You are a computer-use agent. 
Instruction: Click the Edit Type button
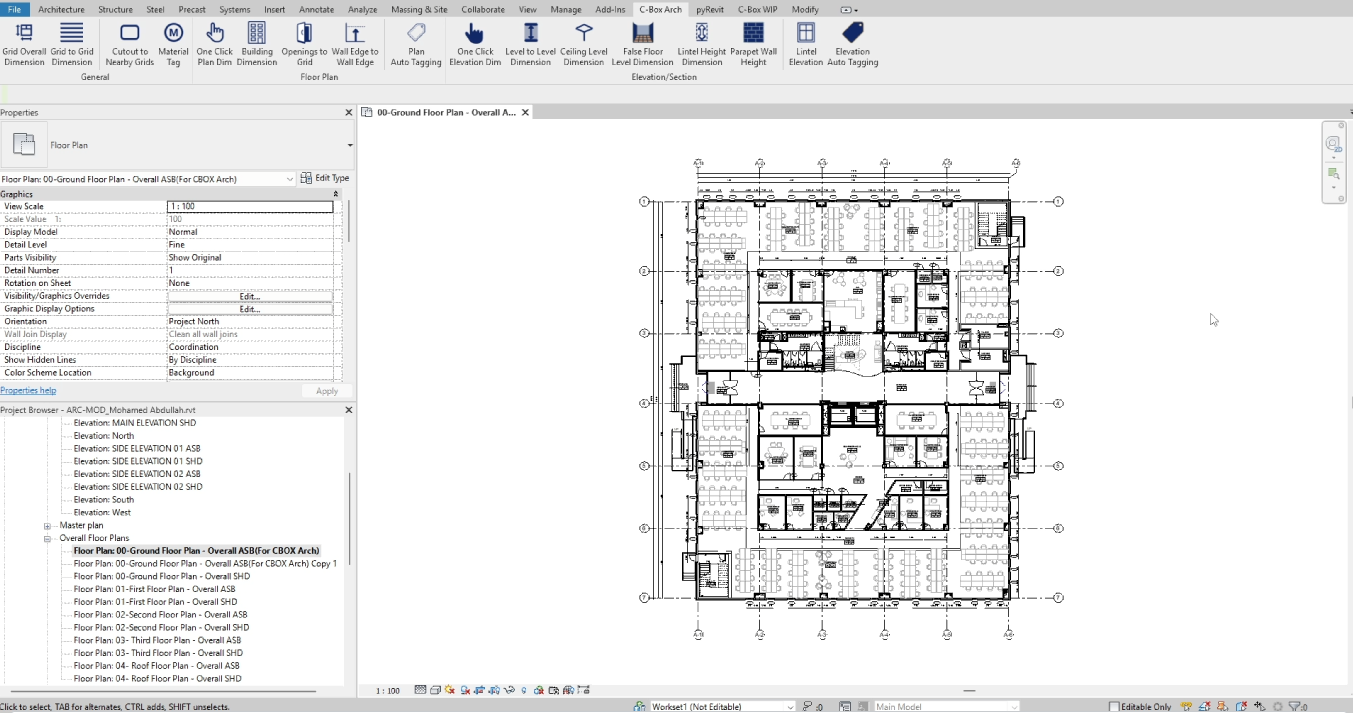tap(325, 178)
